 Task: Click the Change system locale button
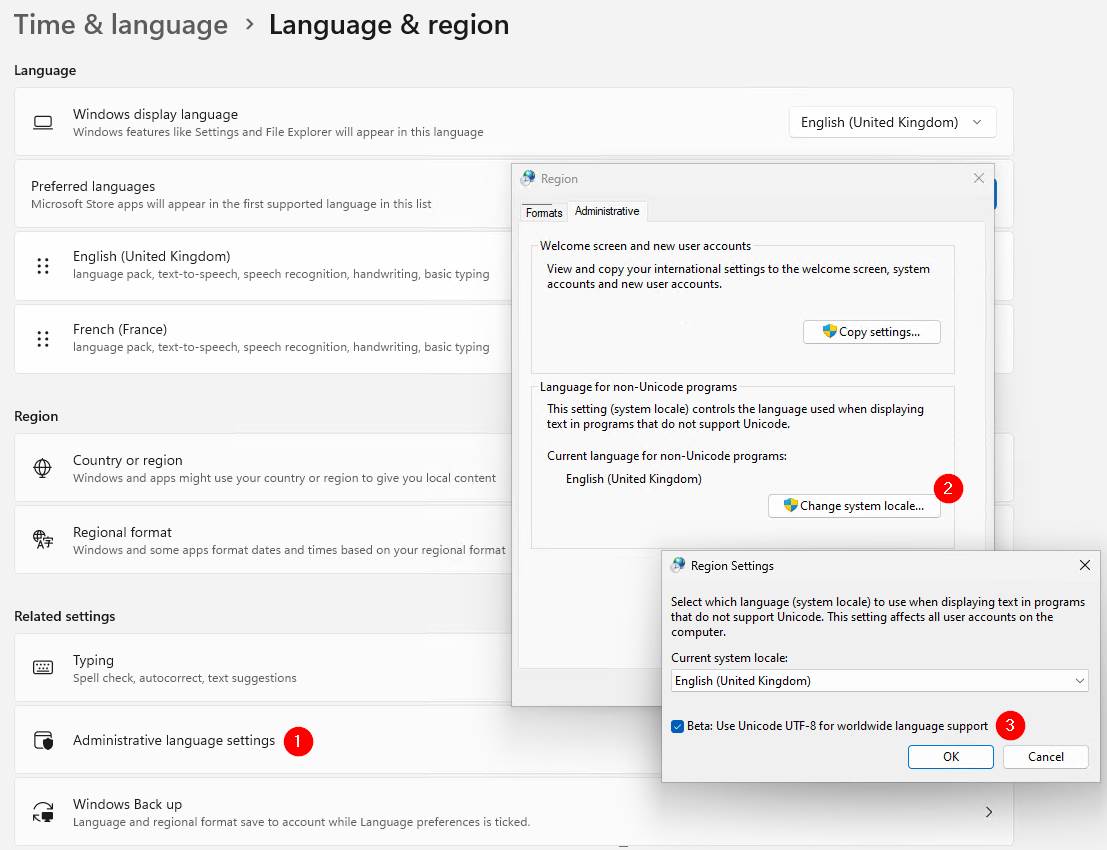click(854, 506)
